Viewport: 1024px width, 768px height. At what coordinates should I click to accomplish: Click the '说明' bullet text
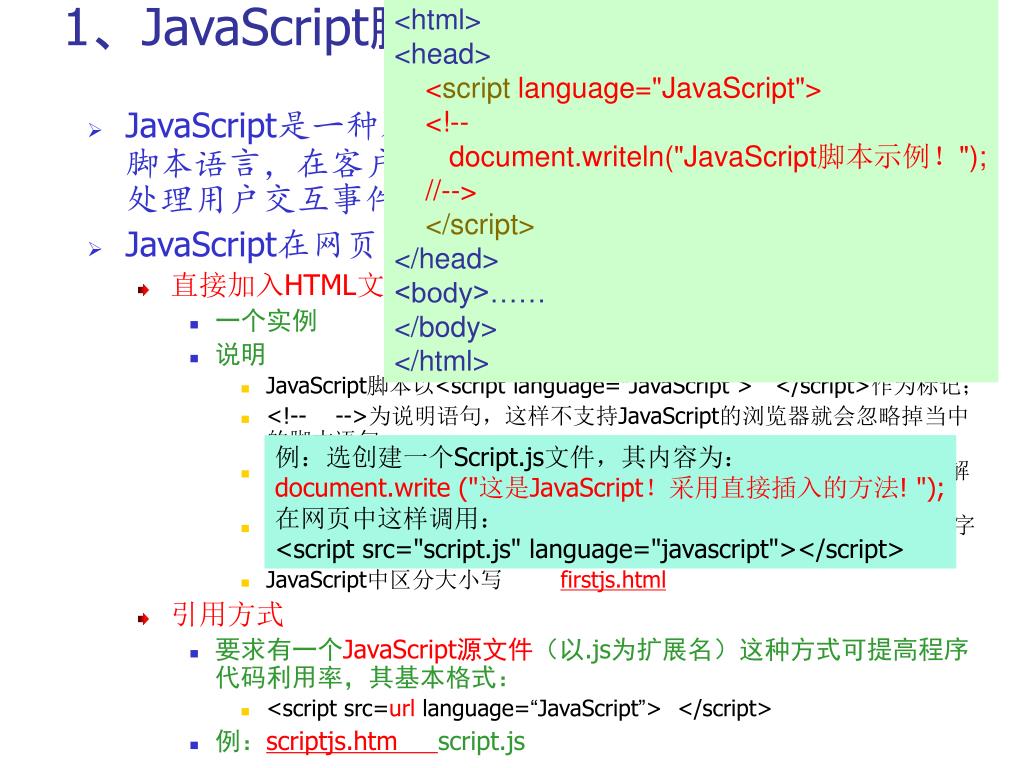coord(240,355)
